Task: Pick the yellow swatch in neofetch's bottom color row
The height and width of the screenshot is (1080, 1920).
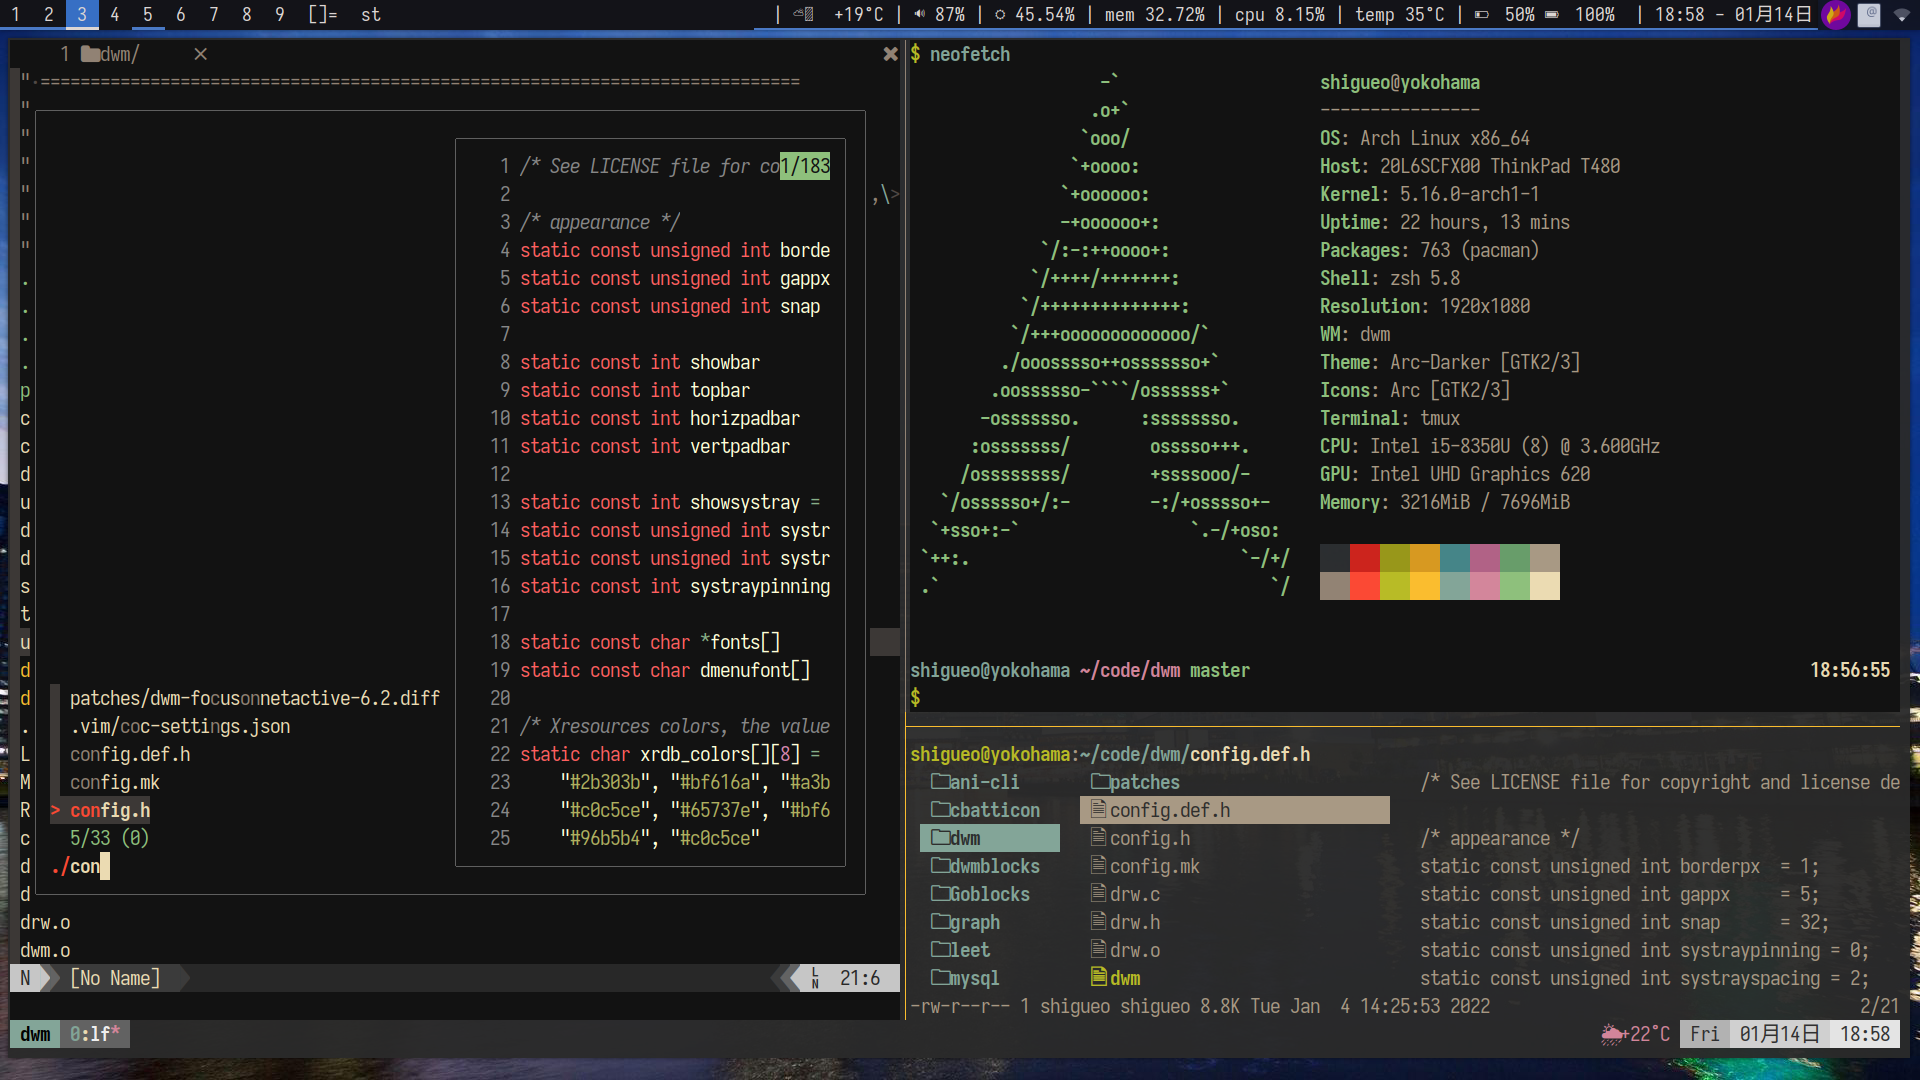Action: 1425,586
